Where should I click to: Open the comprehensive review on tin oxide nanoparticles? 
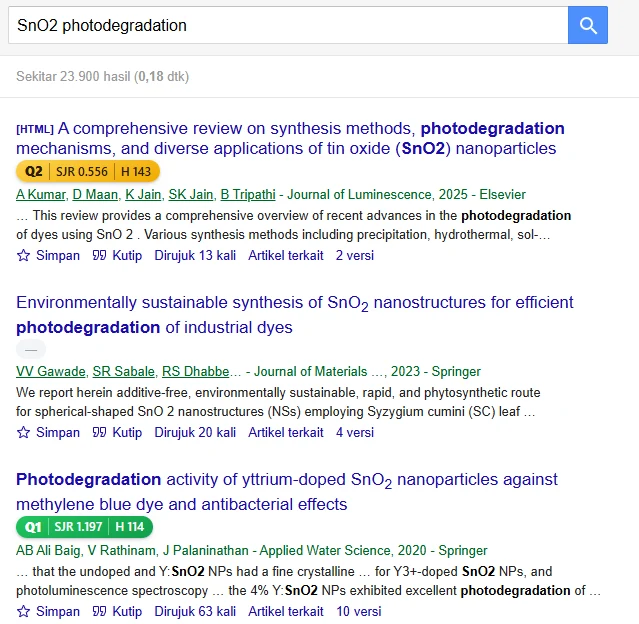tap(290, 138)
